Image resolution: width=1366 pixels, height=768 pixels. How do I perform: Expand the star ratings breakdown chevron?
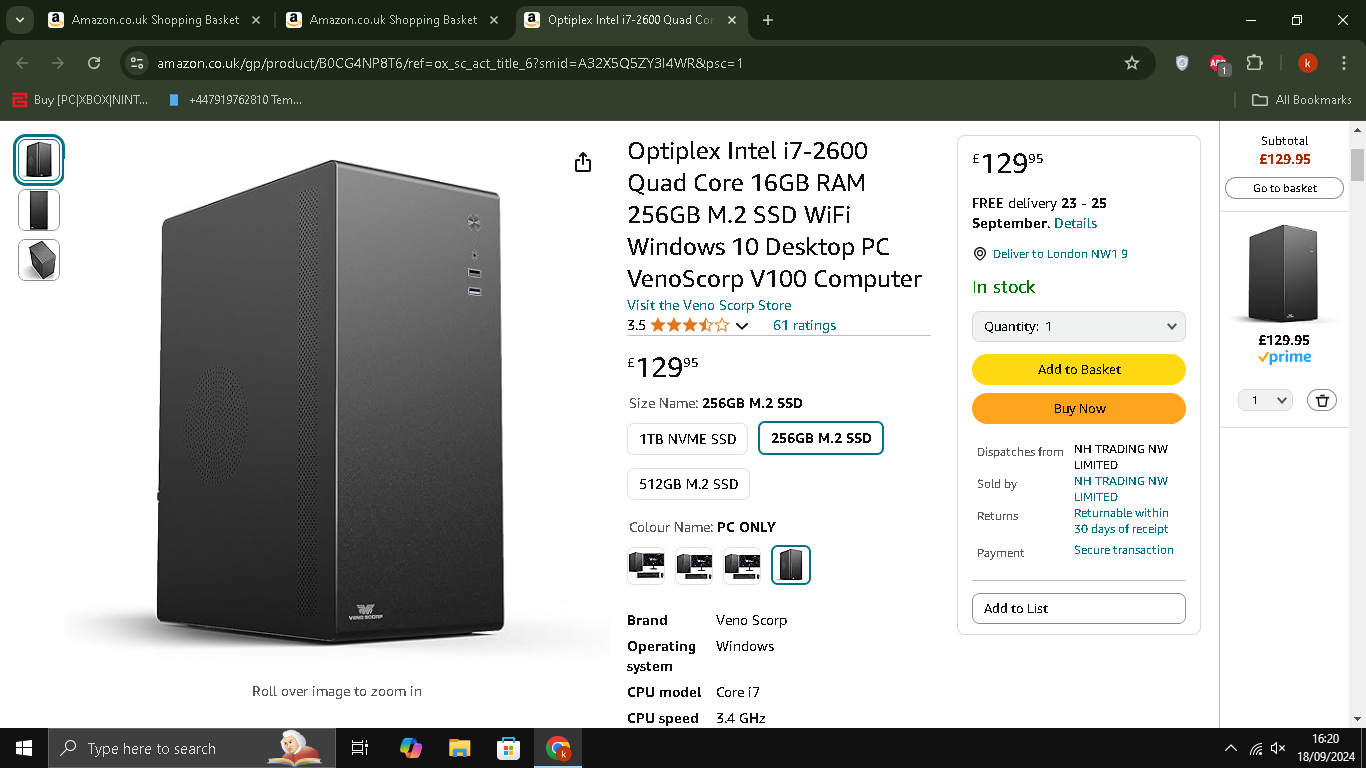[x=742, y=325]
